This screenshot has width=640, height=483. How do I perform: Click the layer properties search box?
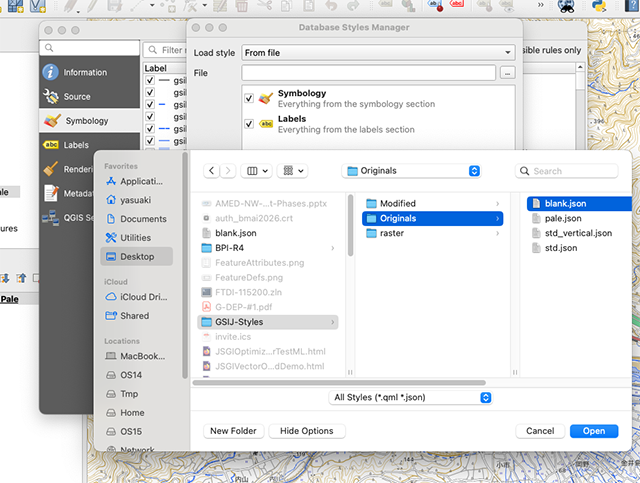pyautogui.click(x=90, y=48)
